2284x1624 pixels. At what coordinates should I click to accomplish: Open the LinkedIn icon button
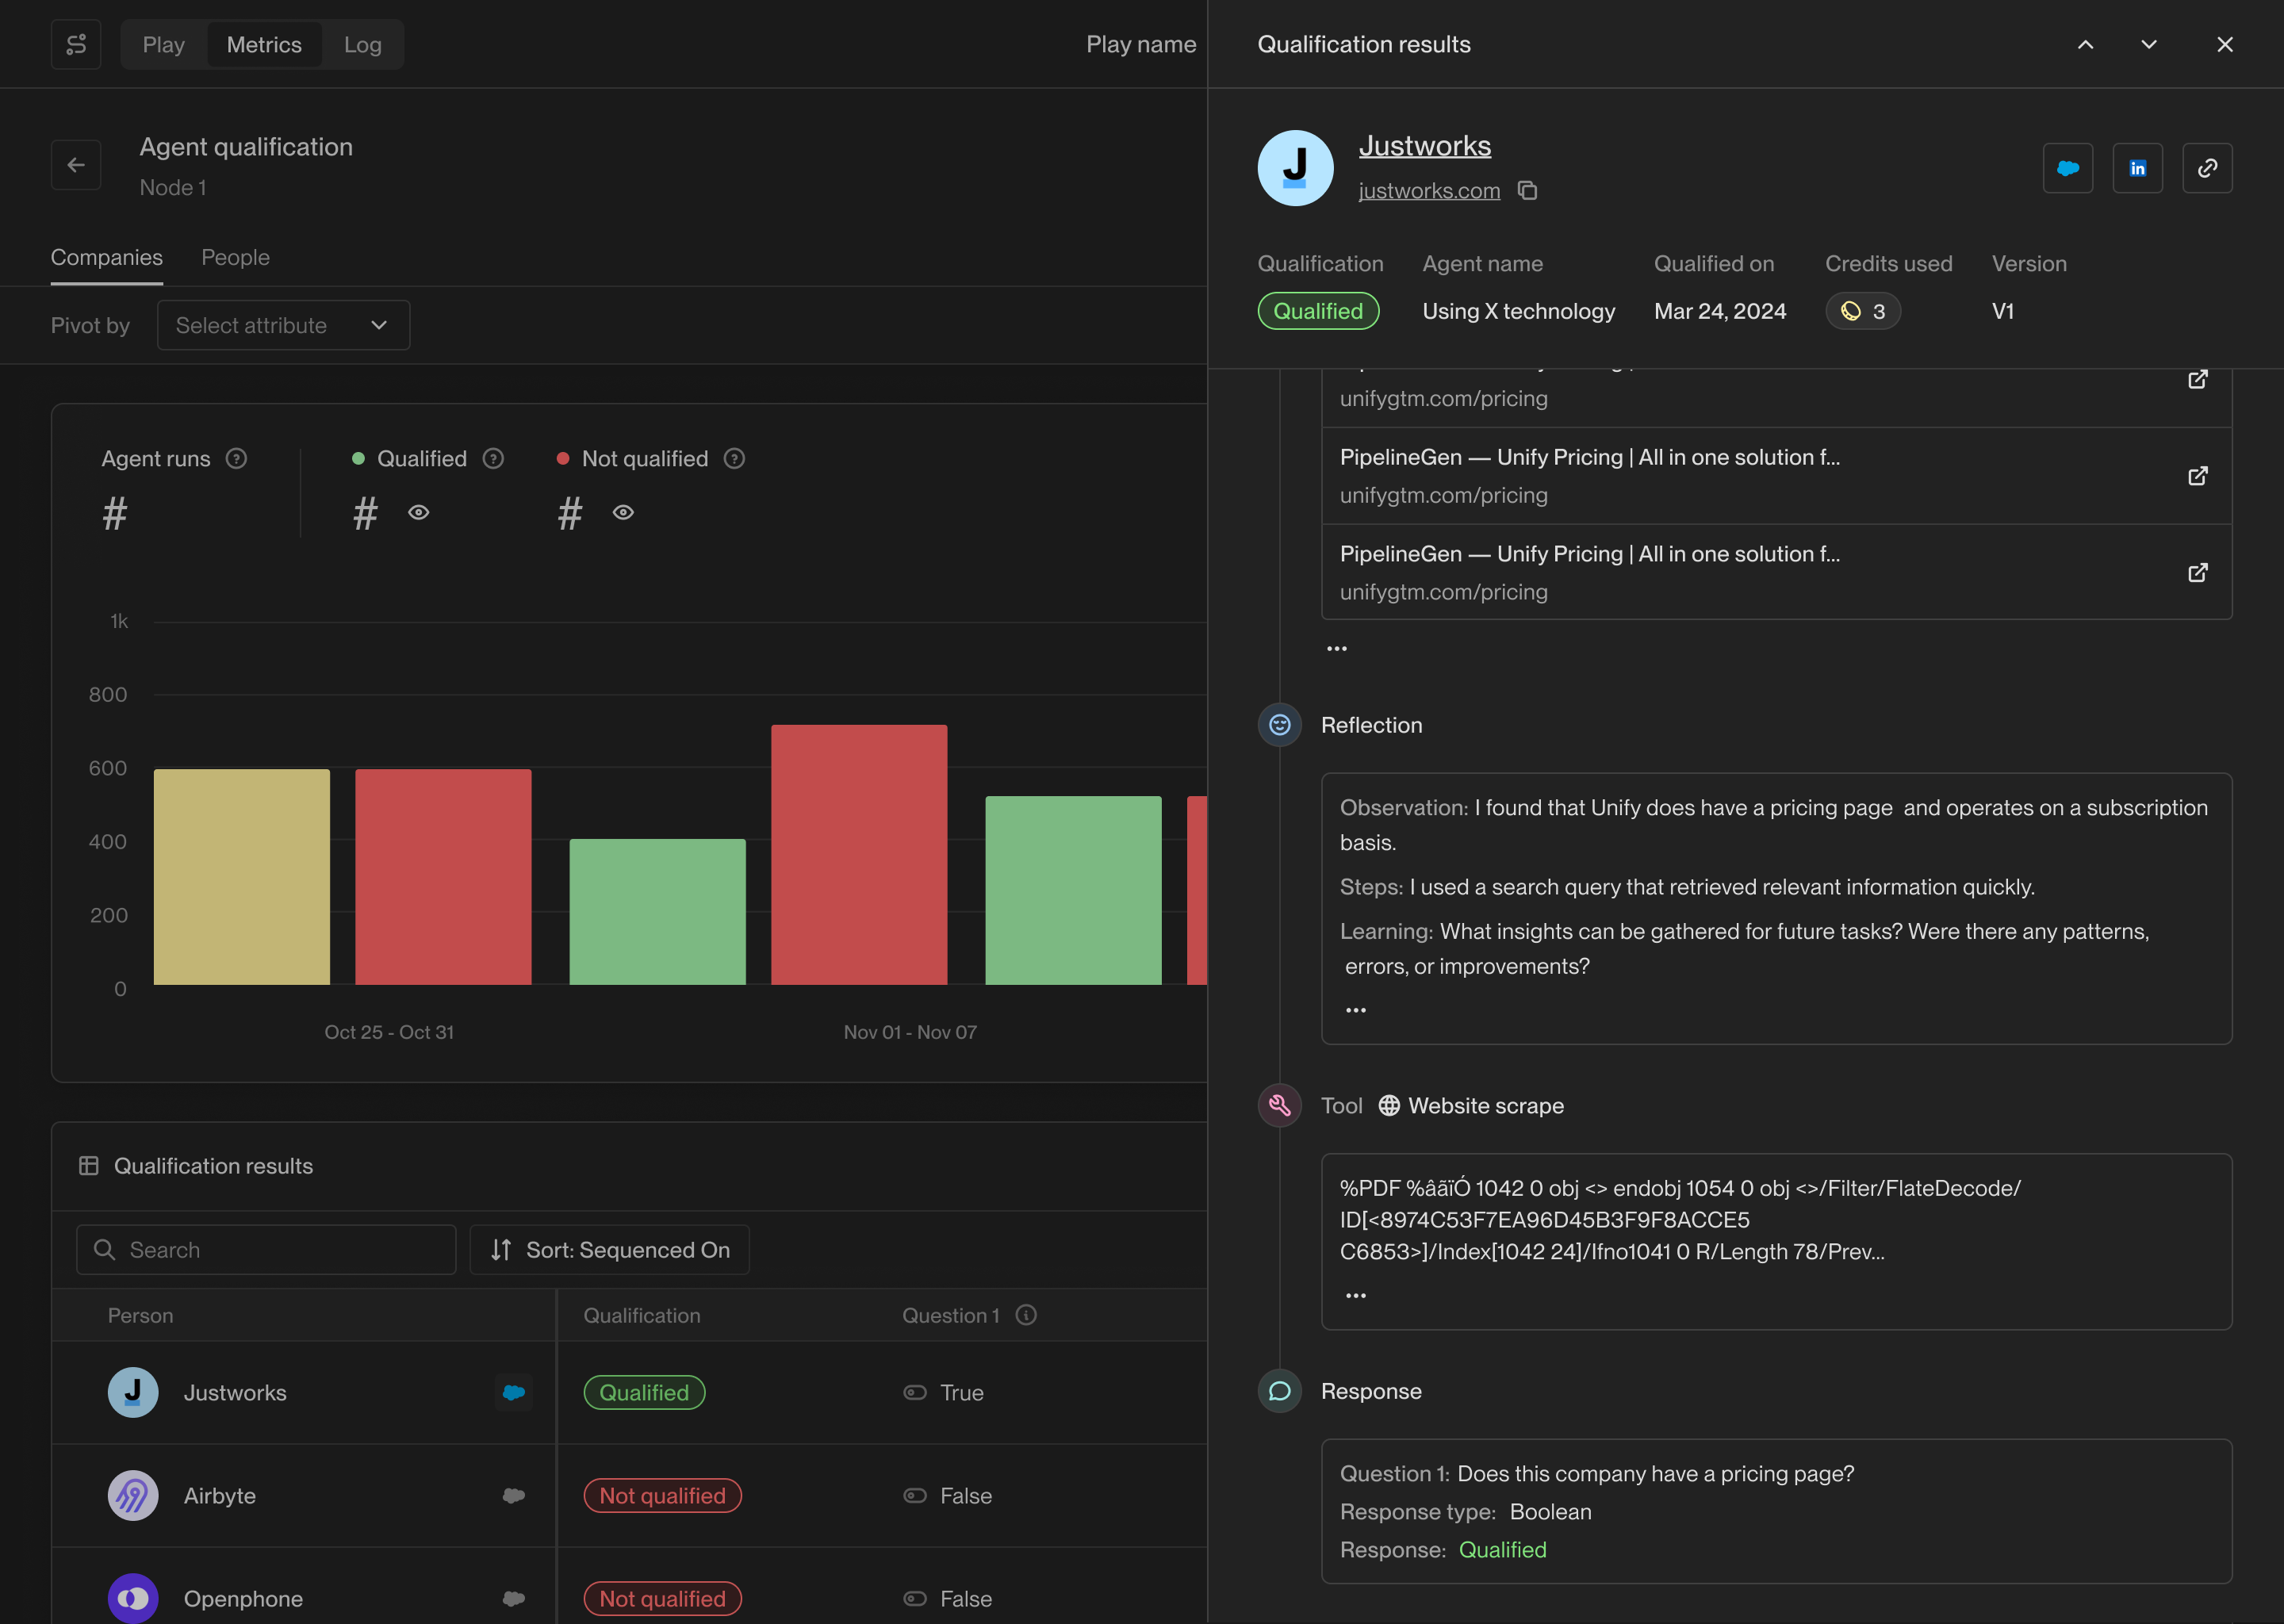pyautogui.click(x=2137, y=168)
